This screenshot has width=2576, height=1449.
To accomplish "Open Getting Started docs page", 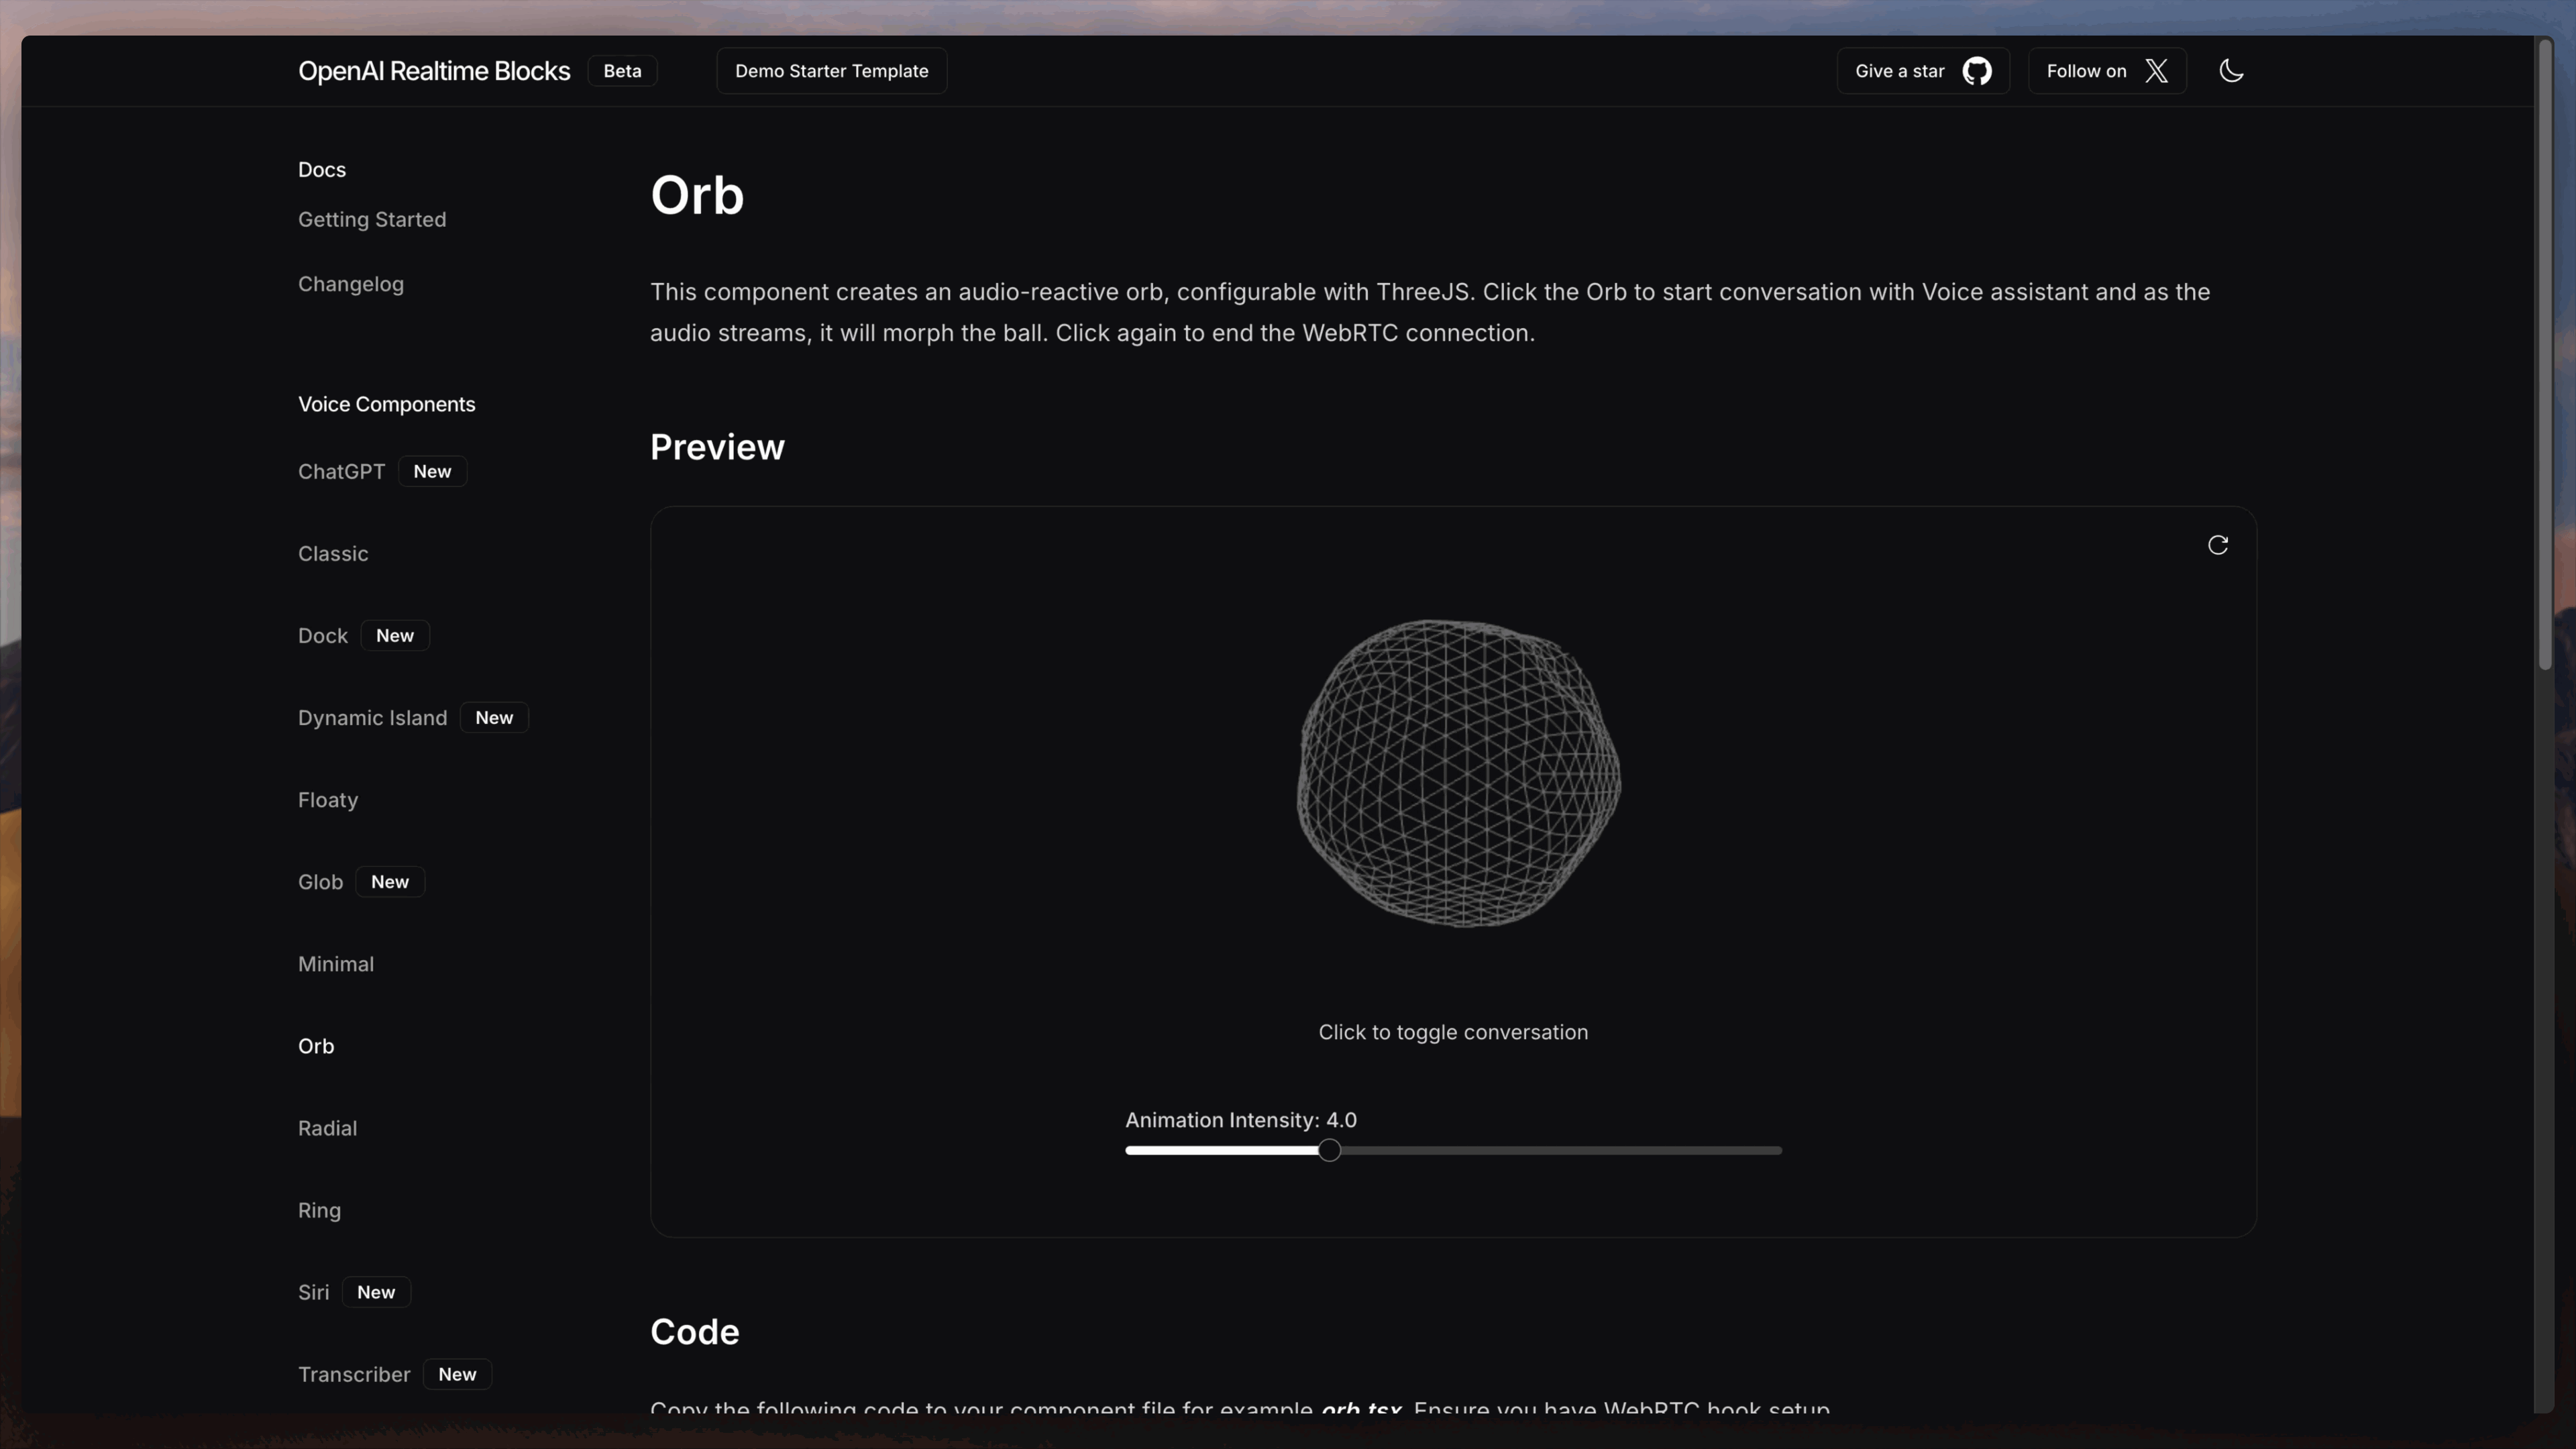I will pos(372,219).
